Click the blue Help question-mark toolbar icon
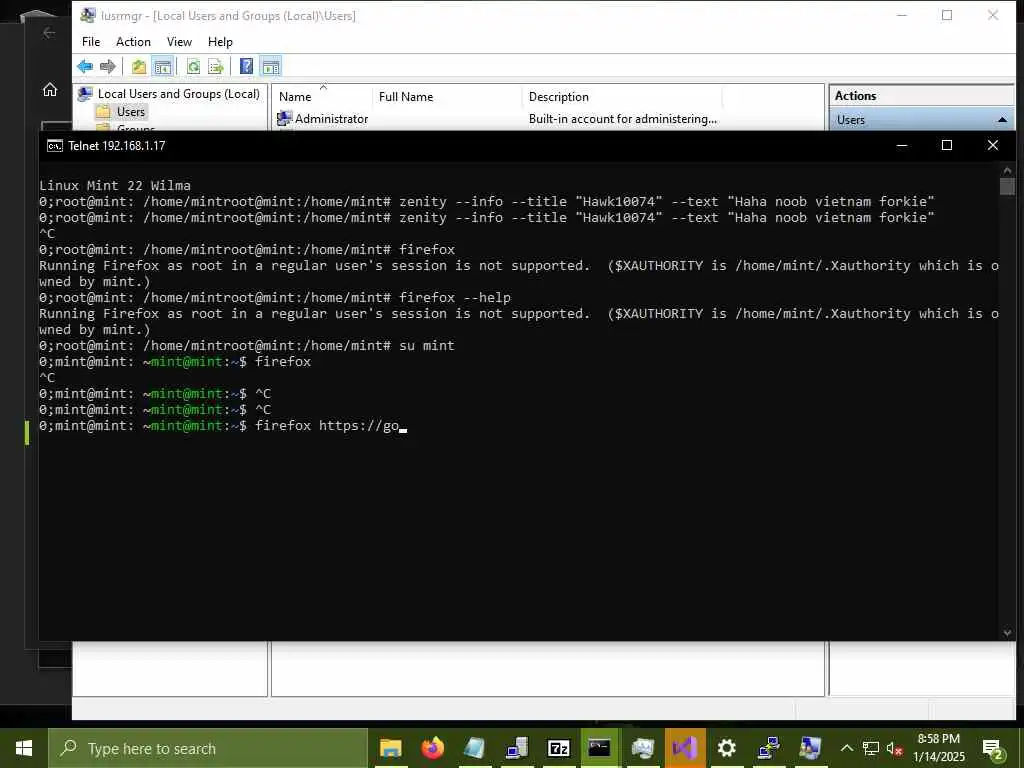The image size is (1024, 768). [x=246, y=66]
